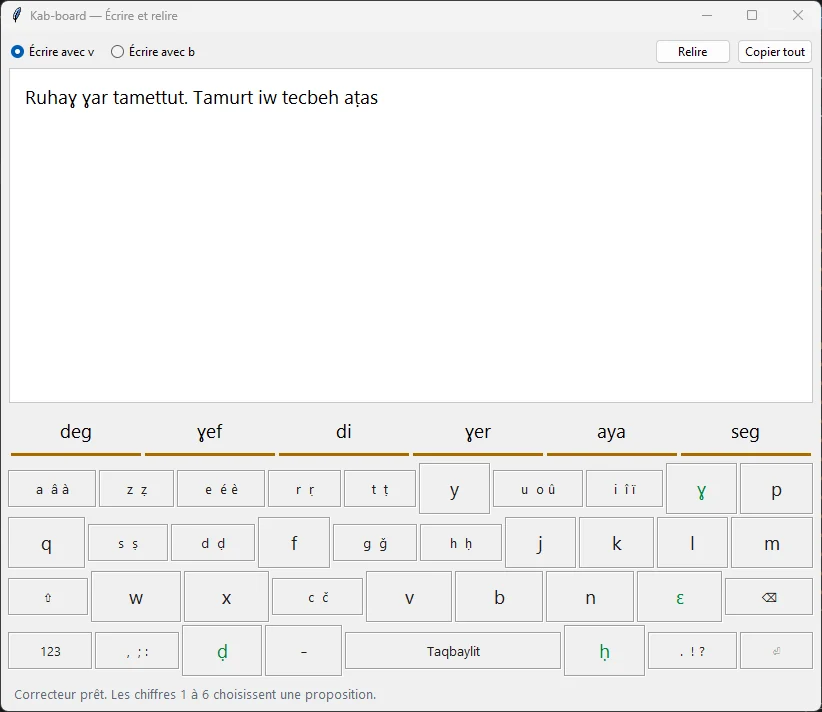Tap the 'g ğ' key
Image resolution: width=822 pixels, height=712 pixels.
coord(375,543)
